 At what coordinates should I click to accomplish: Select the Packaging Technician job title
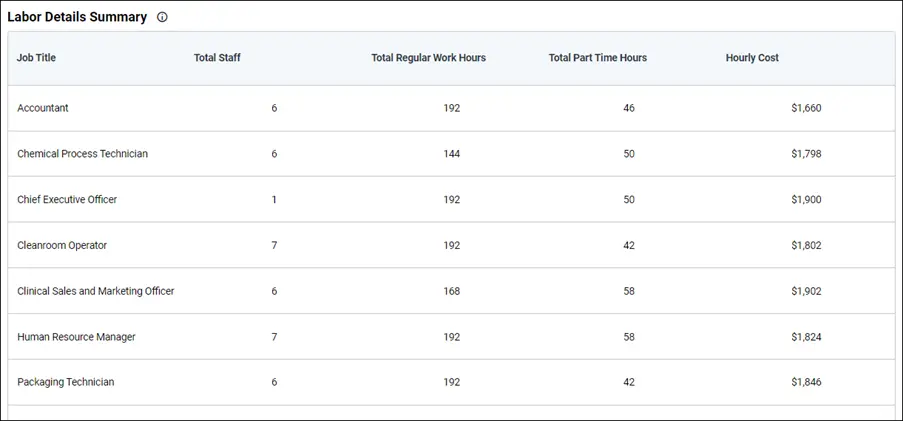click(66, 382)
